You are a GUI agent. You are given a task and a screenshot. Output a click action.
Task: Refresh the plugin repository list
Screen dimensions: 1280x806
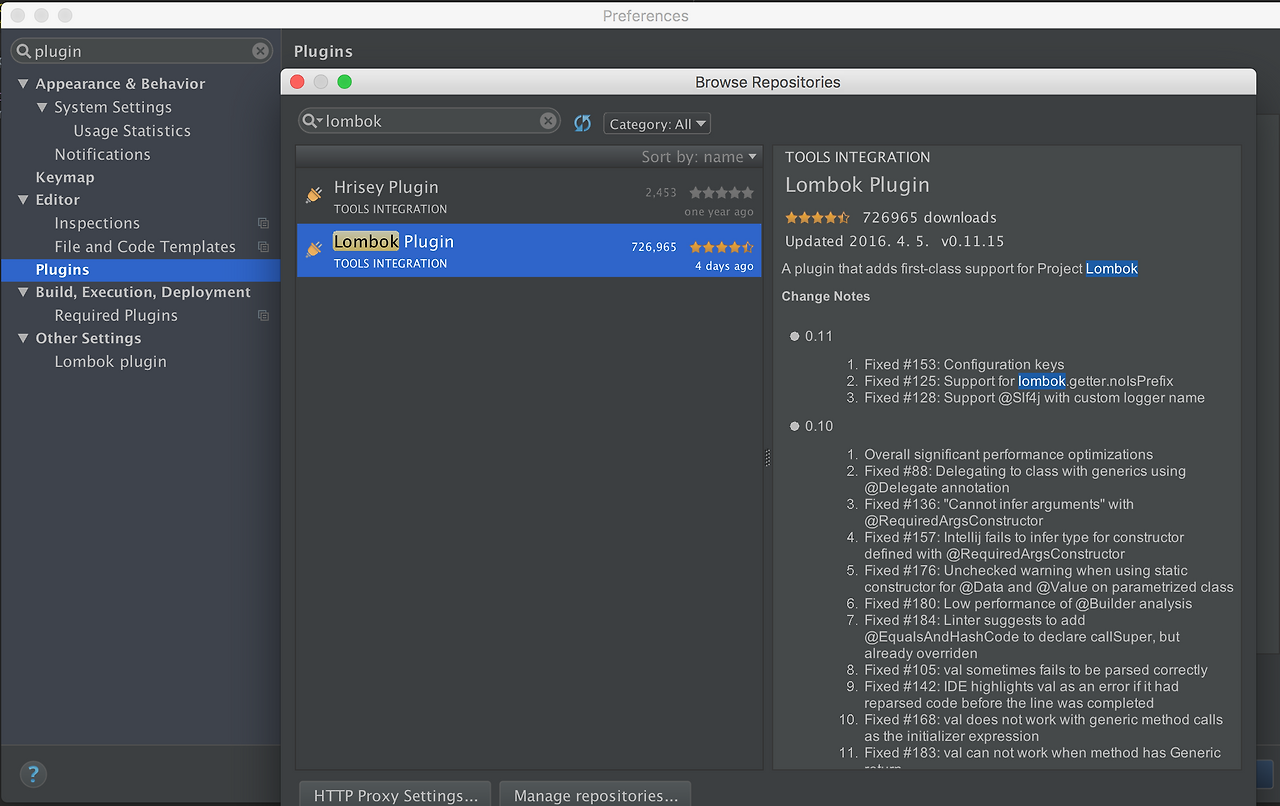click(x=583, y=123)
